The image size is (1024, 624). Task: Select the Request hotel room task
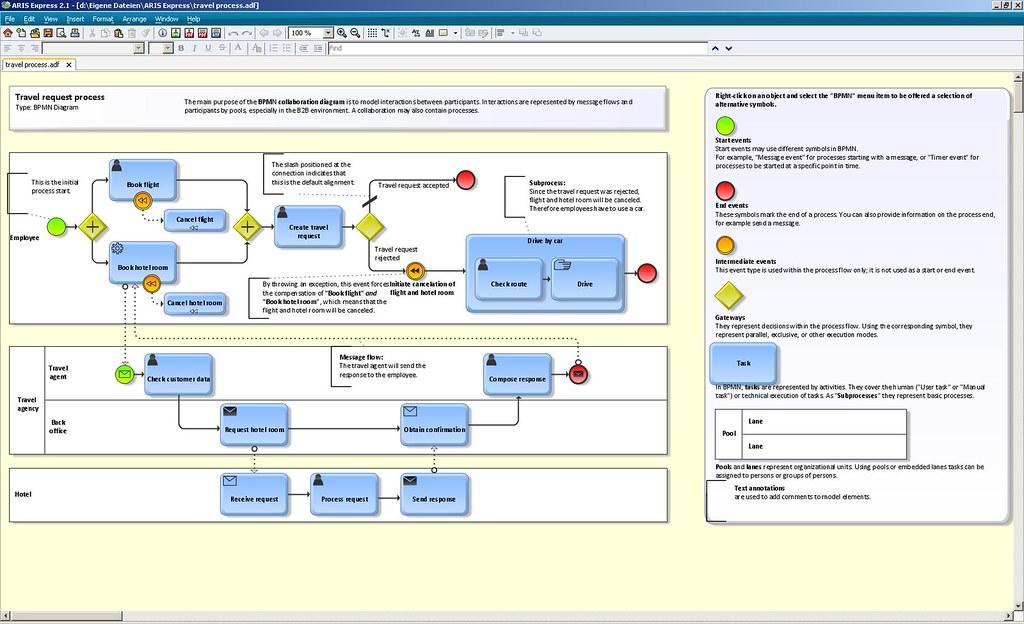(x=254, y=425)
